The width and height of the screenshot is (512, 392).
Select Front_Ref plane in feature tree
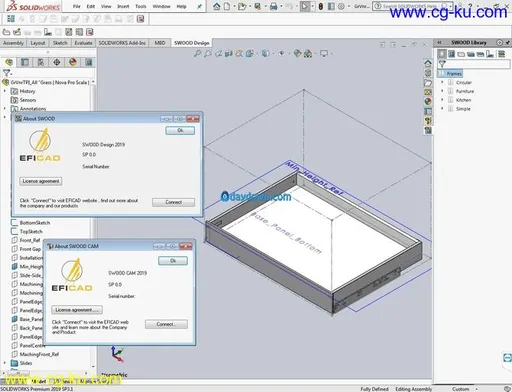[30, 240]
